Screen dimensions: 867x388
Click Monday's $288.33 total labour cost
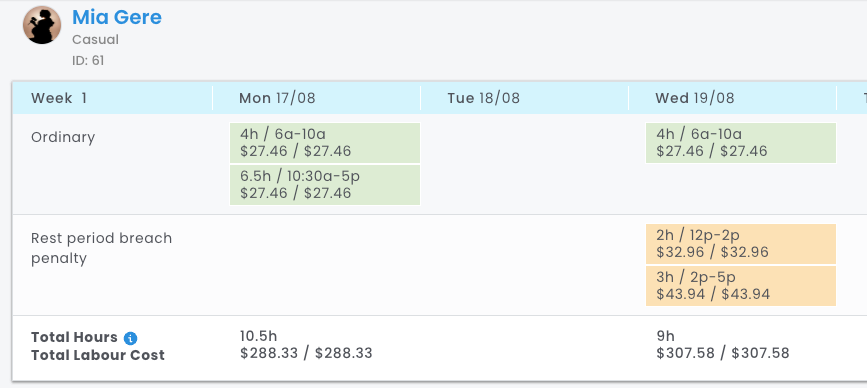click(306, 353)
